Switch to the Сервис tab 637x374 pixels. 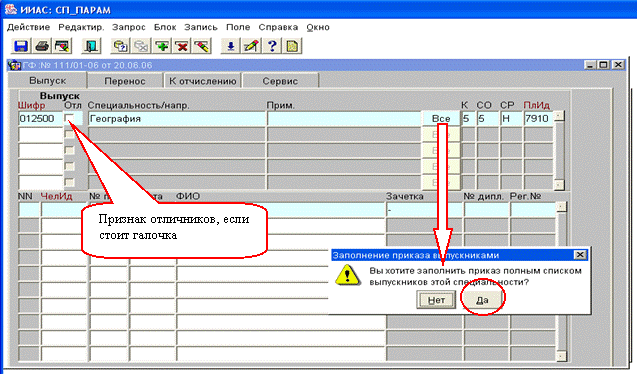point(280,81)
